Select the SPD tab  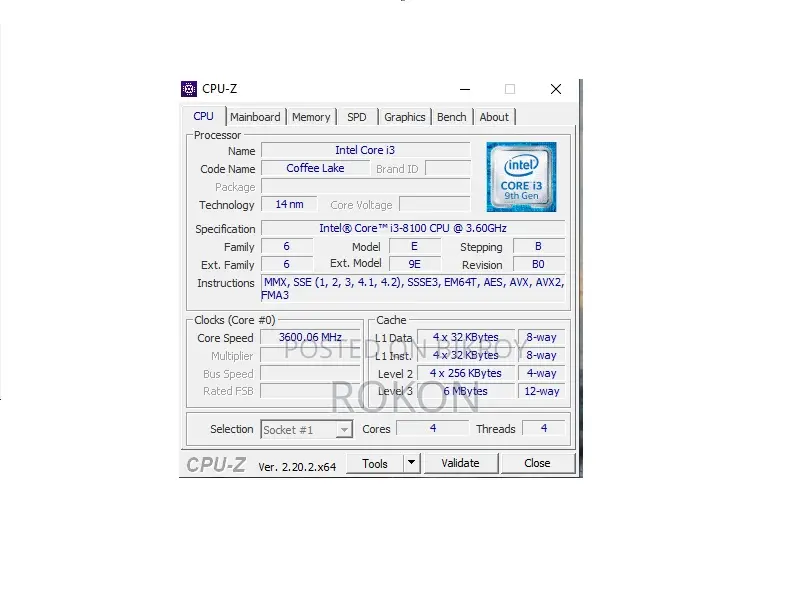(x=357, y=117)
